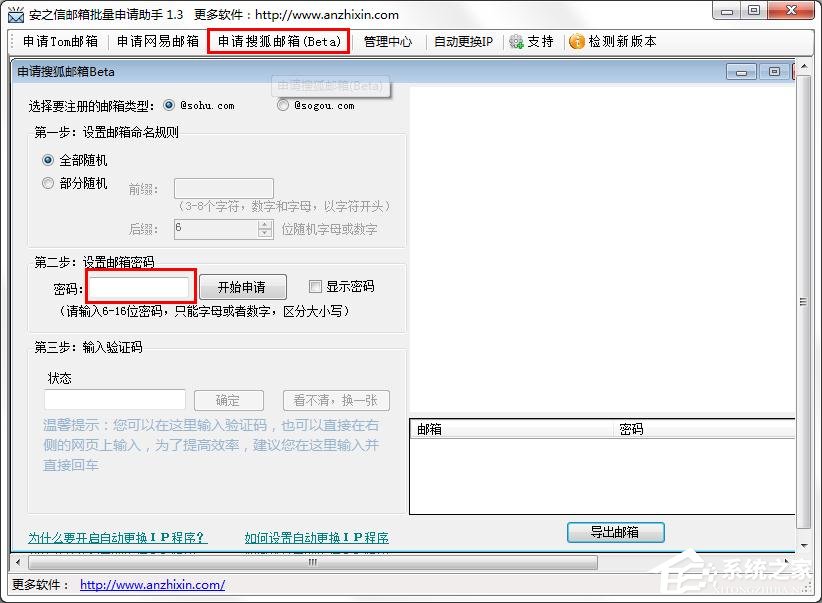Increase the 后缀 spinner value
This screenshot has height=603, width=822.
tap(265, 224)
